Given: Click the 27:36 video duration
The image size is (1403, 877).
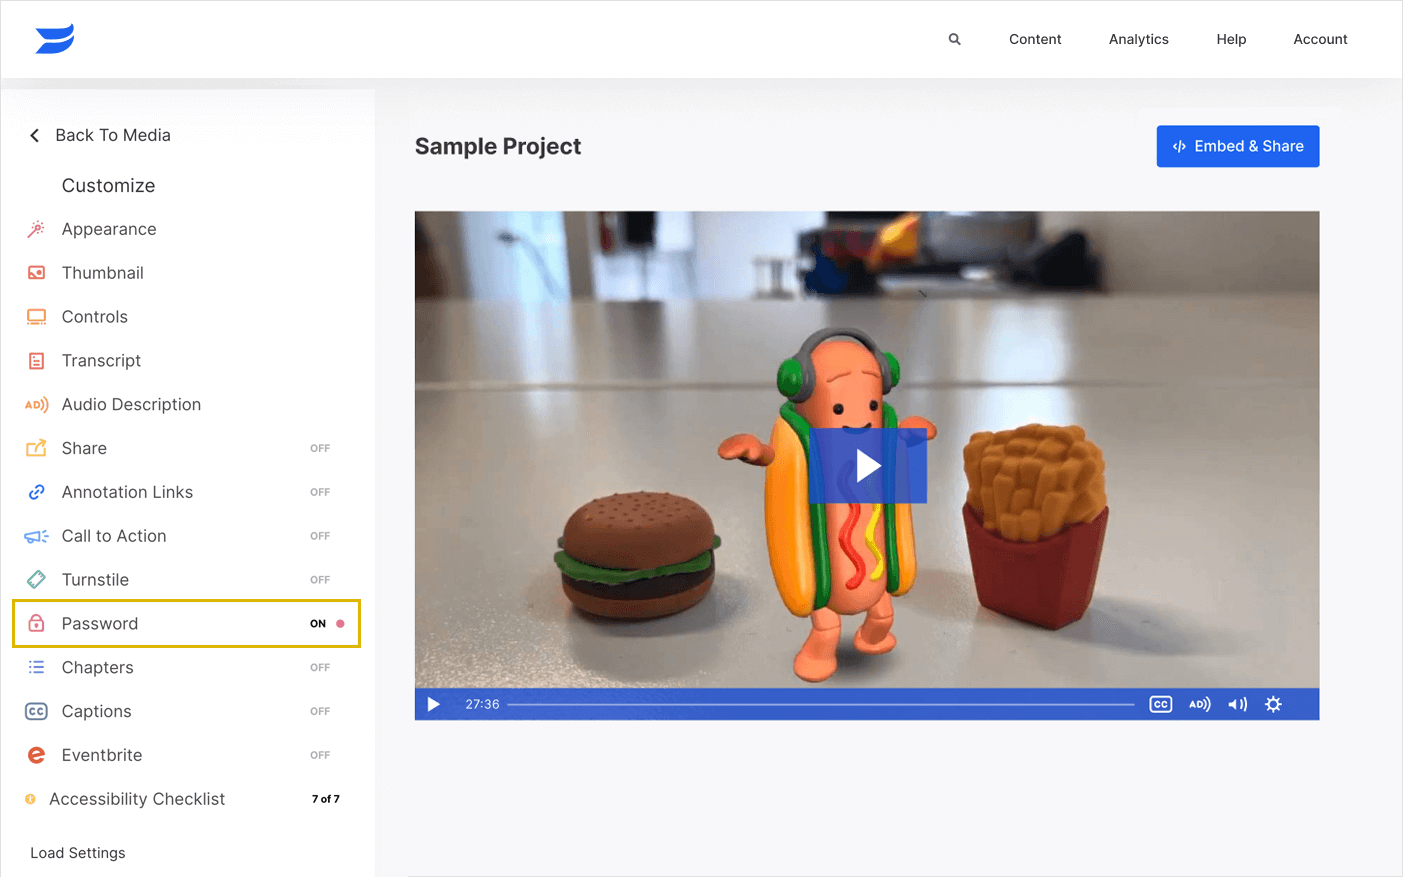Looking at the screenshot, I should (x=482, y=704).
